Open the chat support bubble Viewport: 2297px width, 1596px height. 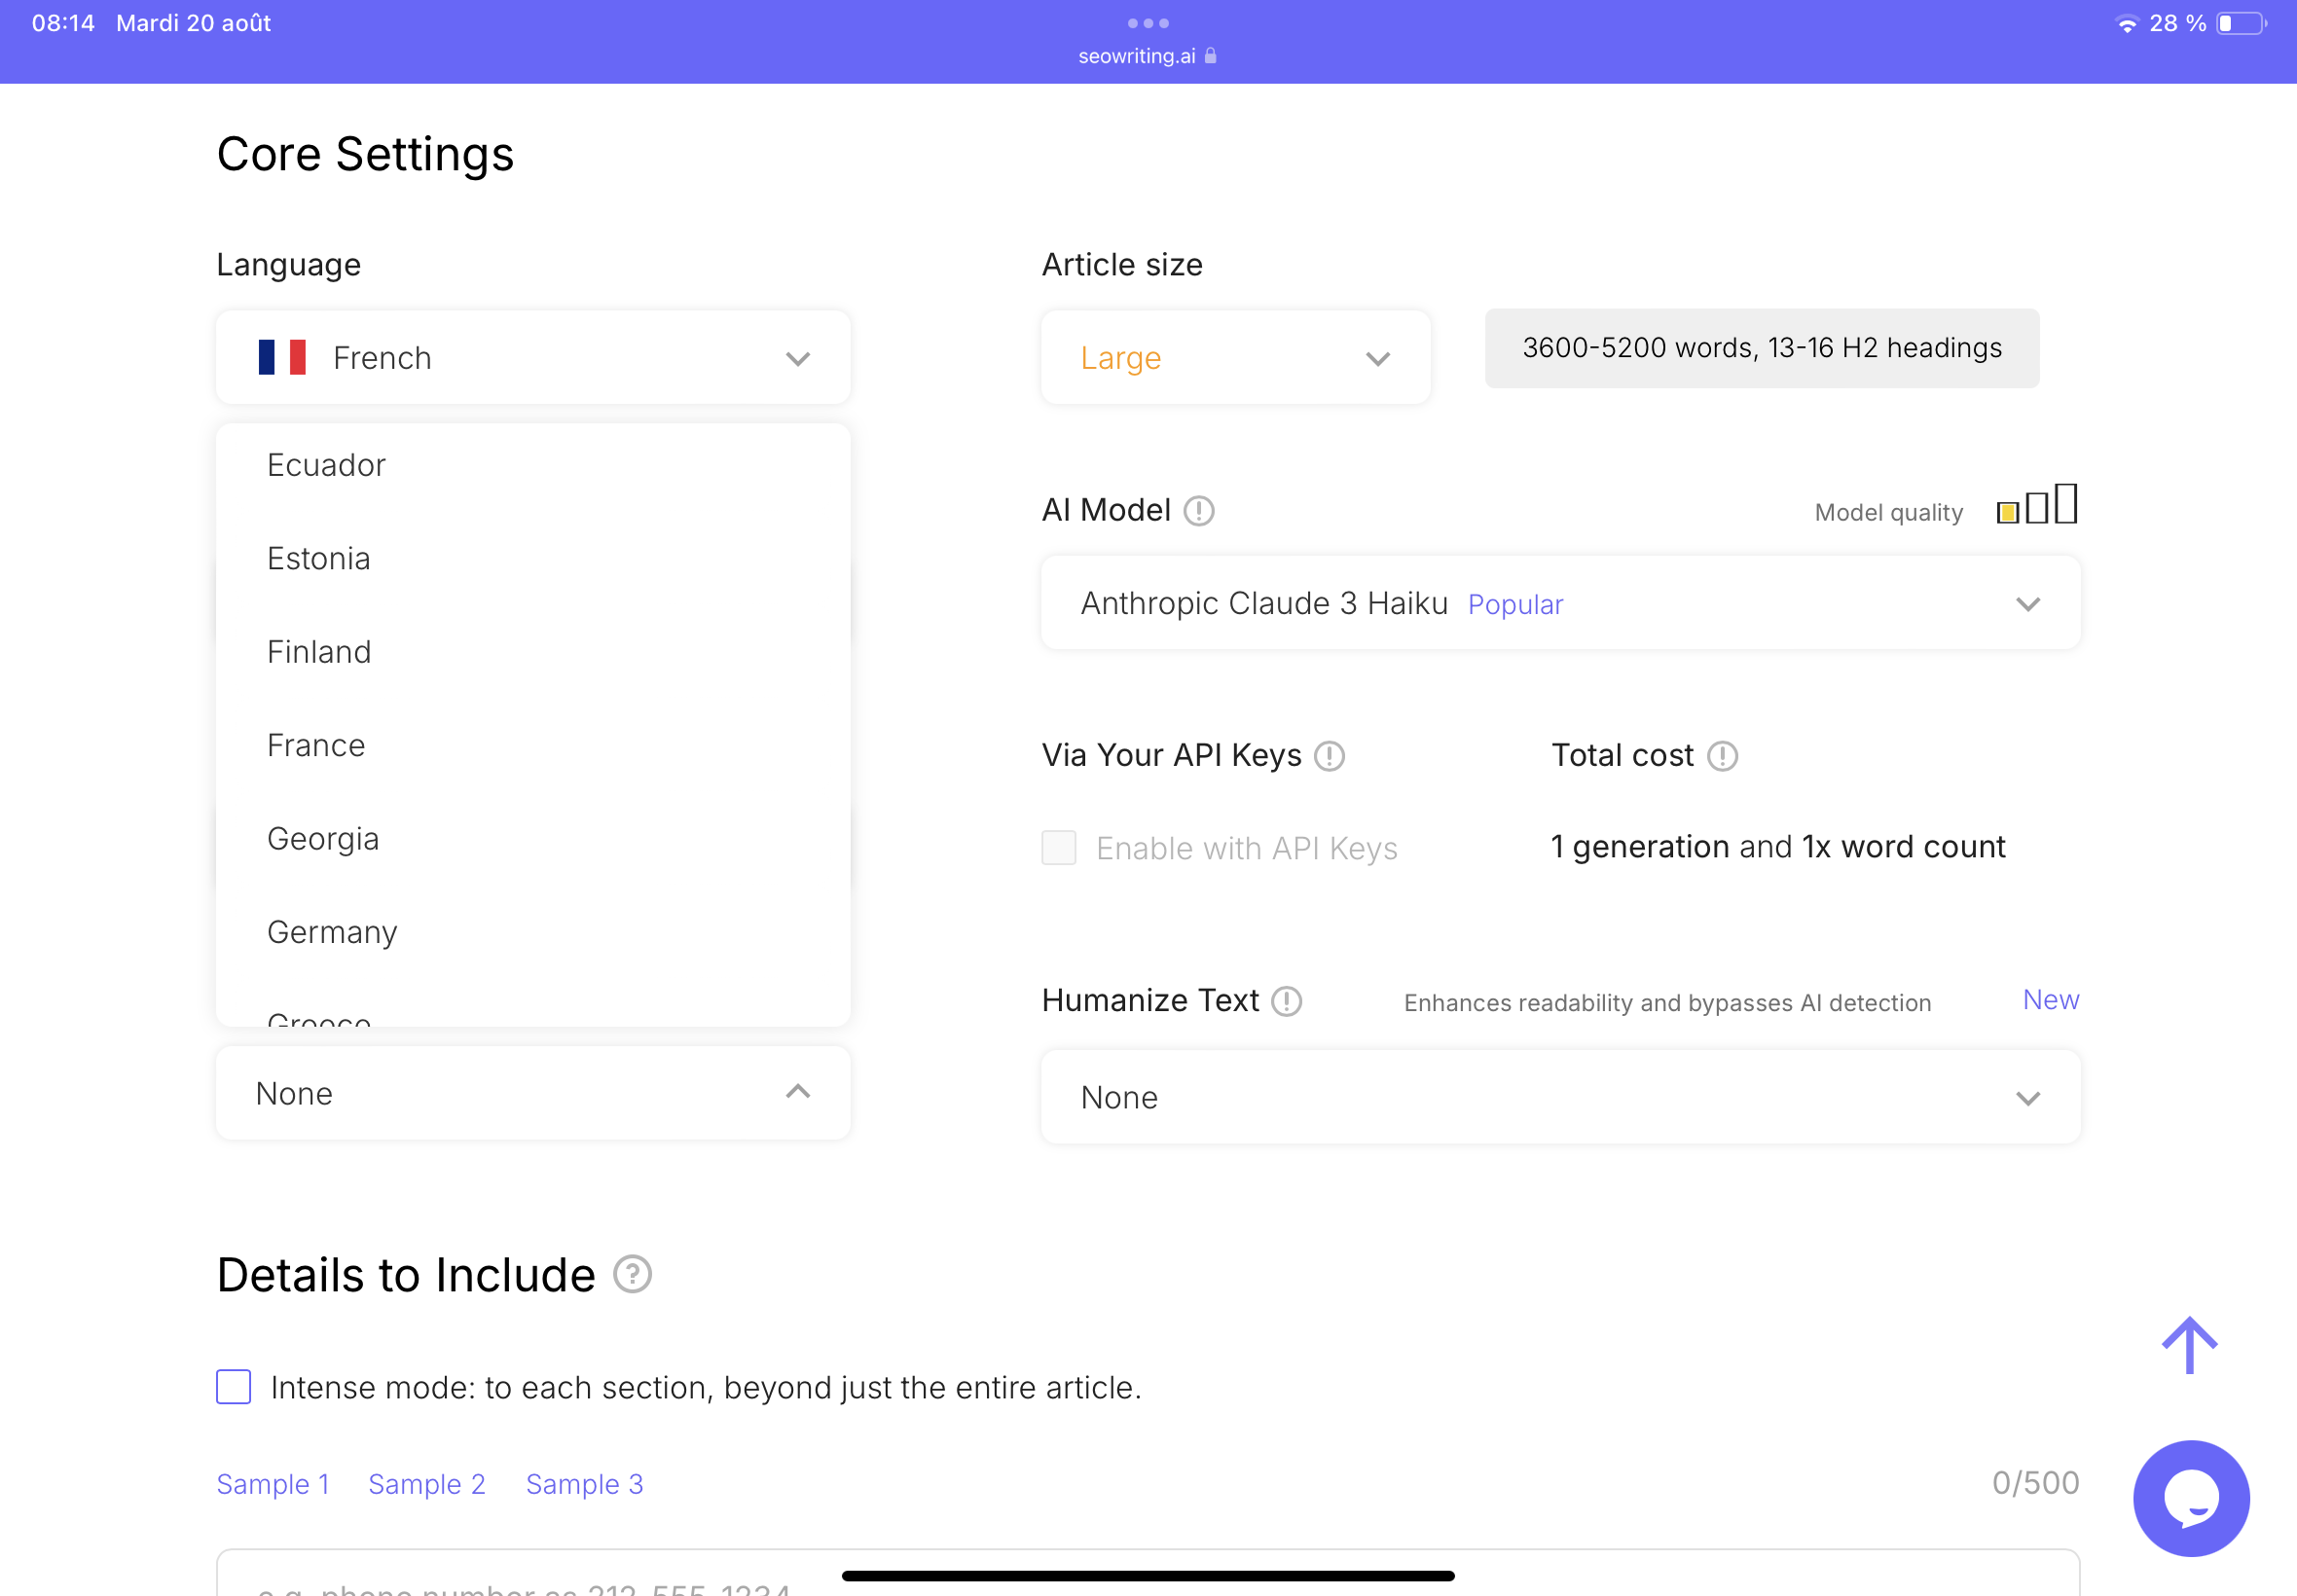(2191, 1498)
